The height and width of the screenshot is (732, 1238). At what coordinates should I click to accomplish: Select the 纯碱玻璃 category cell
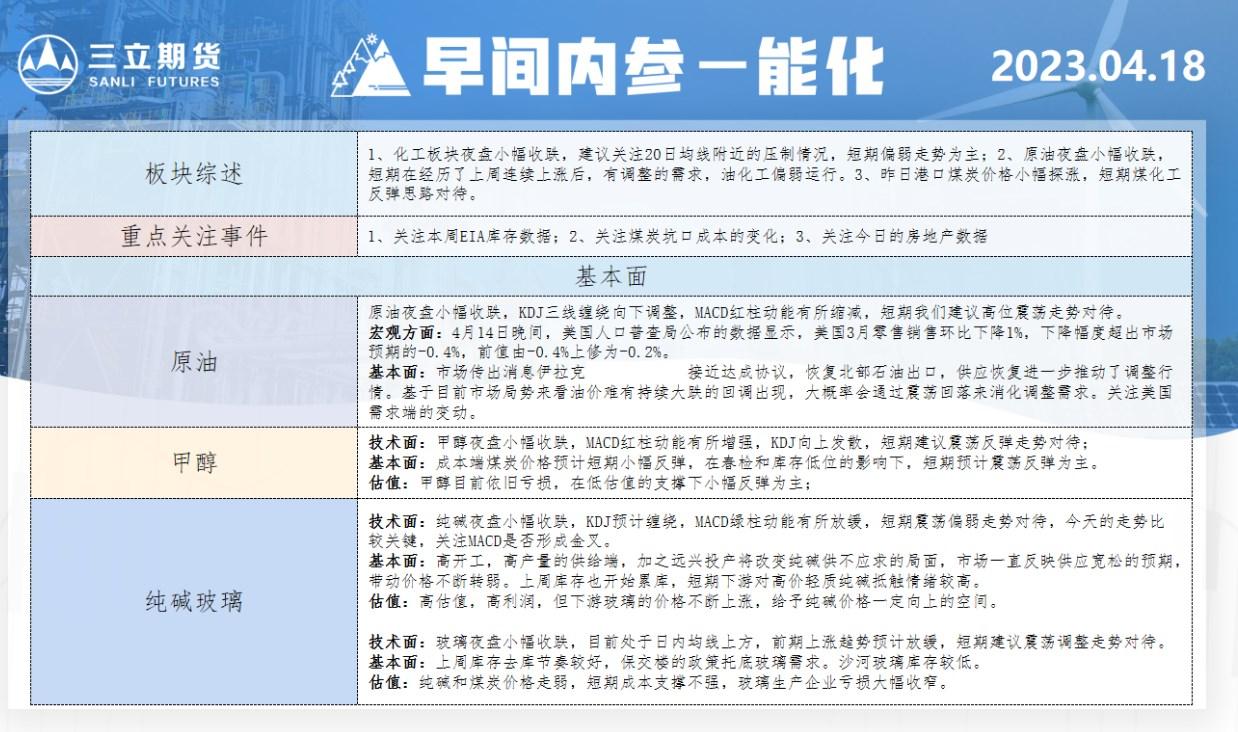tap(194, 602)
